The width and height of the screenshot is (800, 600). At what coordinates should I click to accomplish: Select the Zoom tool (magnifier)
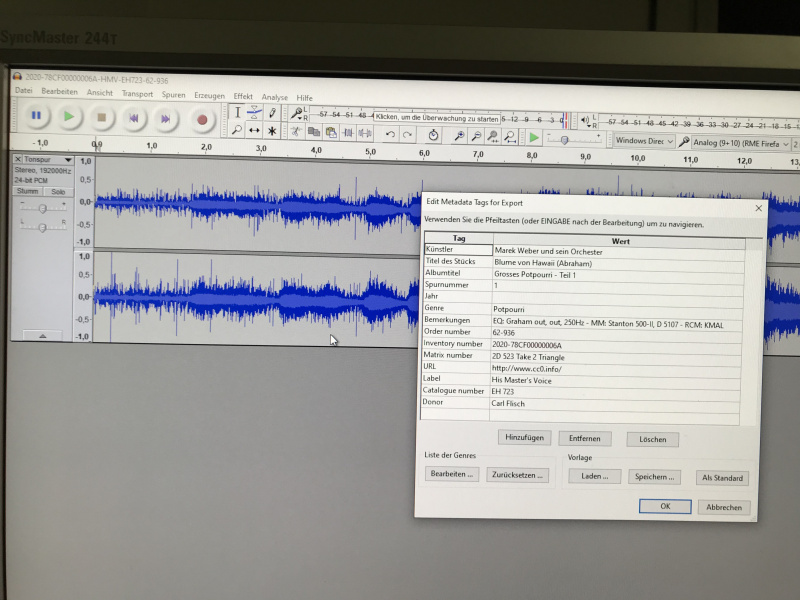tap(237, 129)
